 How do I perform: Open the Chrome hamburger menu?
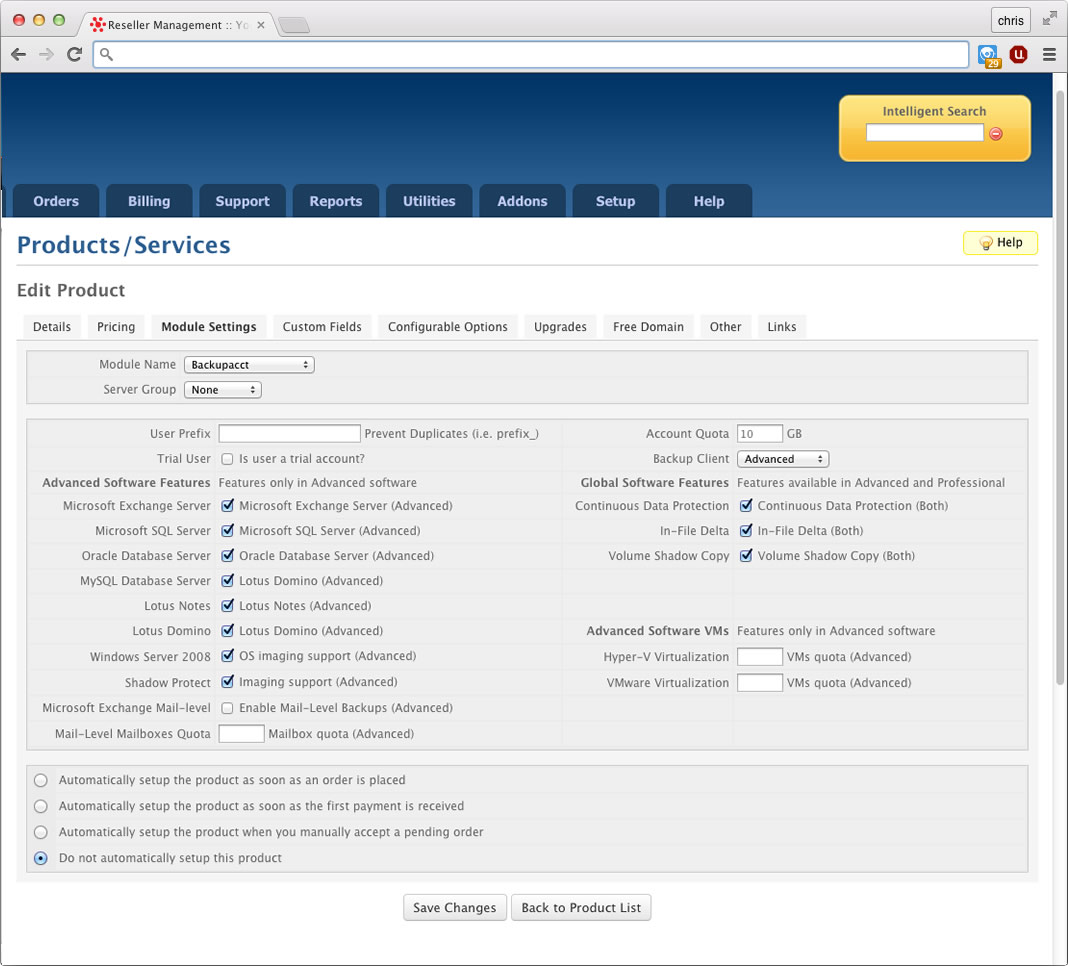point(1049,54)
